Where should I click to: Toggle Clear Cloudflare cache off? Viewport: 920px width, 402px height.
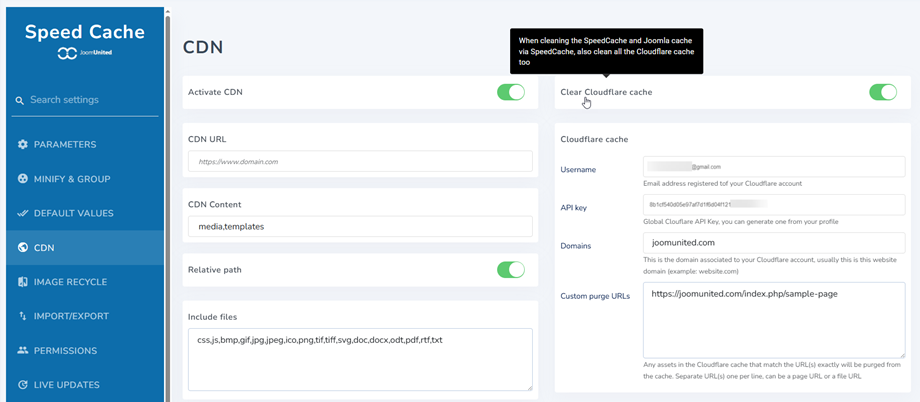pyautogui.click(x=882, y=92)
